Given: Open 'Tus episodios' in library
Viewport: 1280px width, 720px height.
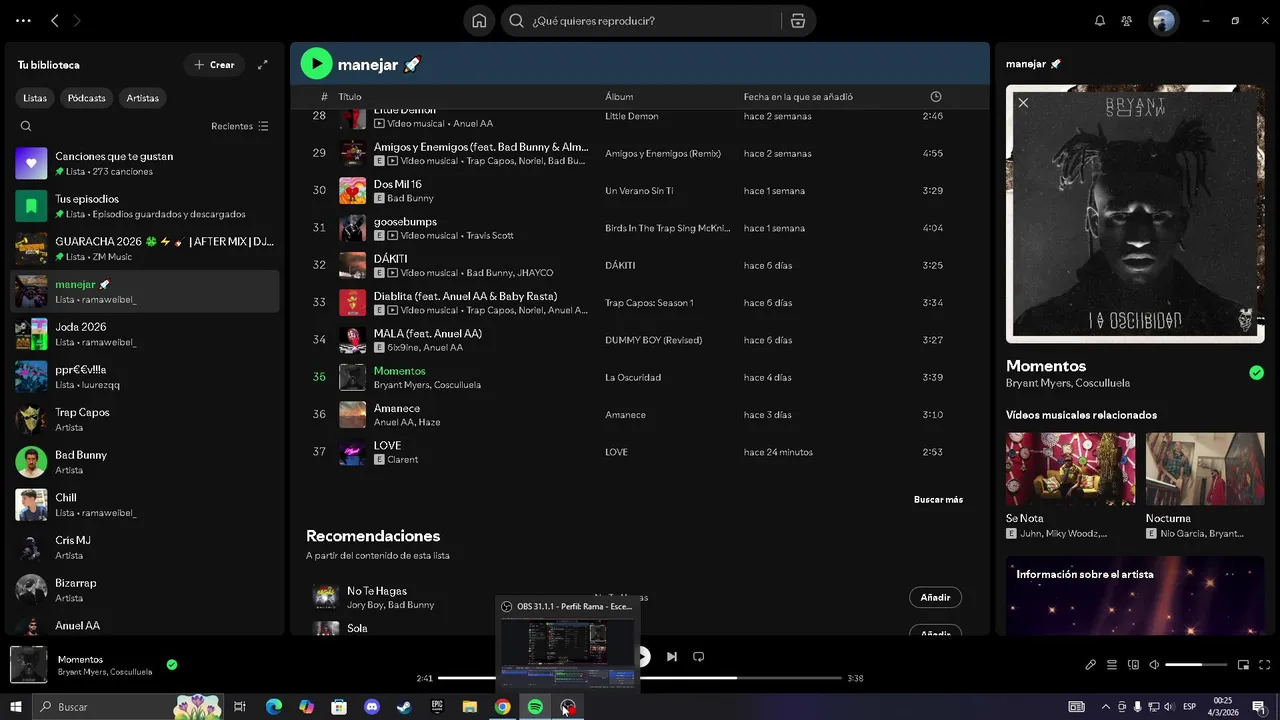Looking at the screenshot, I should [145, 206].
